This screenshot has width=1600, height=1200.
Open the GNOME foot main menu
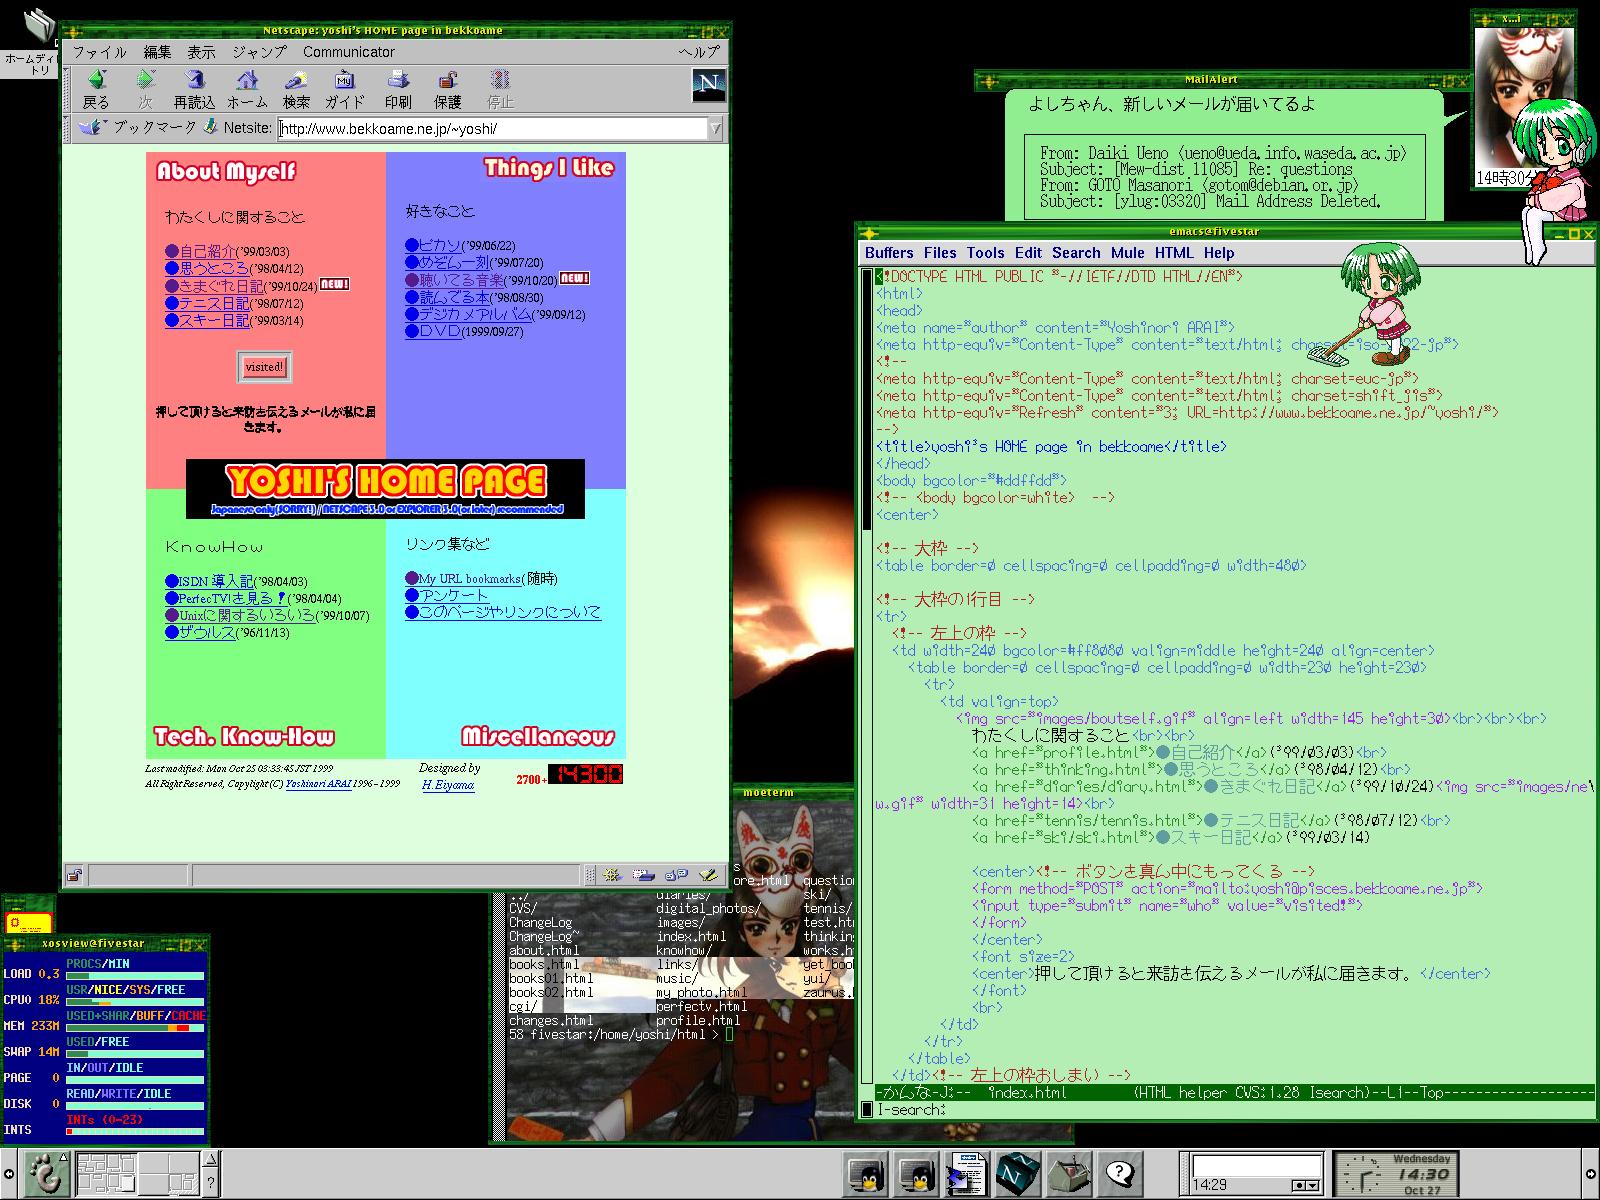point(45,1174)
